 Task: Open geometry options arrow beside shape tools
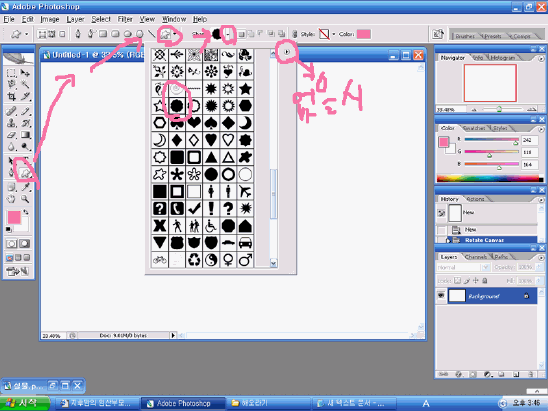pyautogui.click(x=175, y=34)
